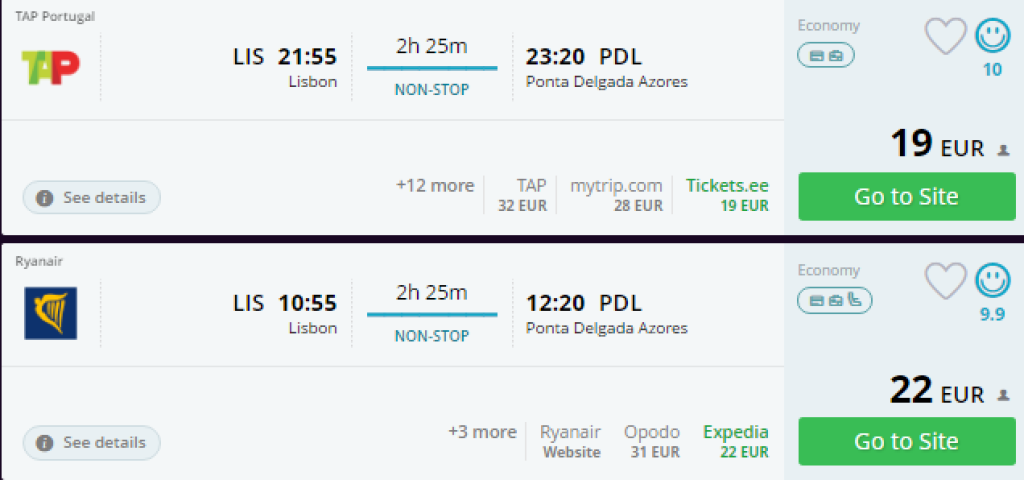Show +3 more booking providers

(x=482, y=432)
